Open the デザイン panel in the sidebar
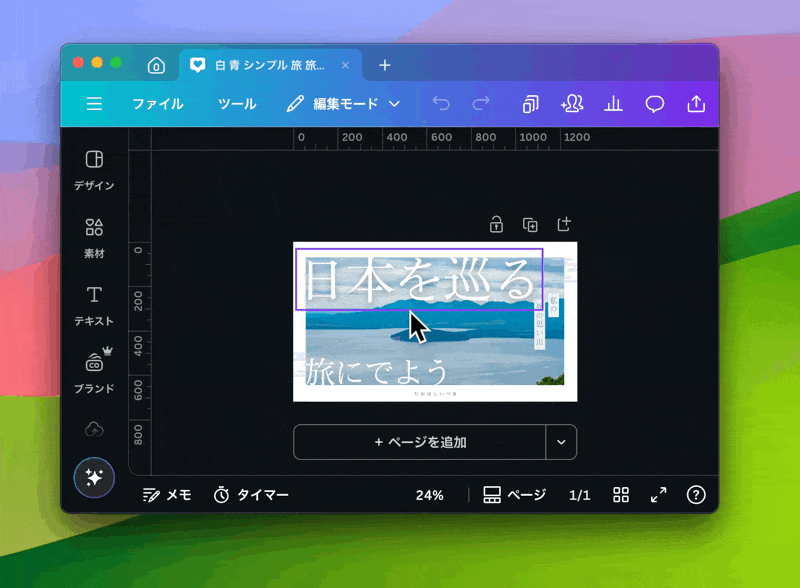This screenshot has width=800, height=588. click(x=94, y=169)
